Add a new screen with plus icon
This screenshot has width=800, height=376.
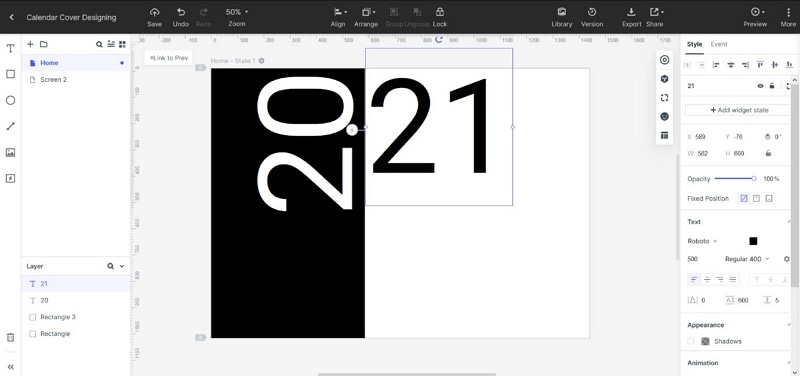click(x=30, y=44)
